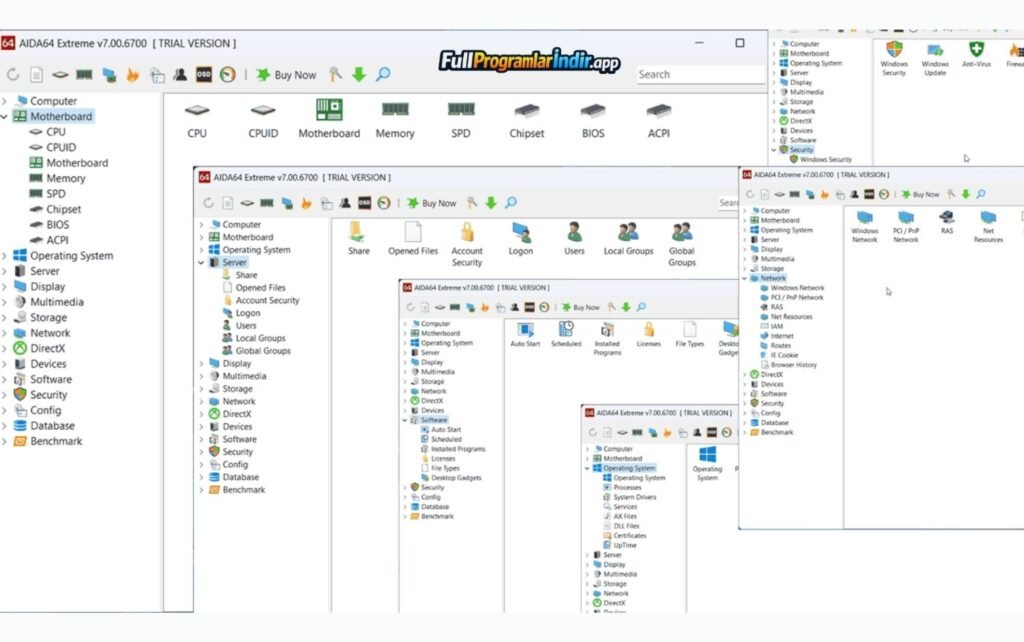Click the Account Security padlock icon
The width and height of the screenshot is (1024, 642).
467,233
